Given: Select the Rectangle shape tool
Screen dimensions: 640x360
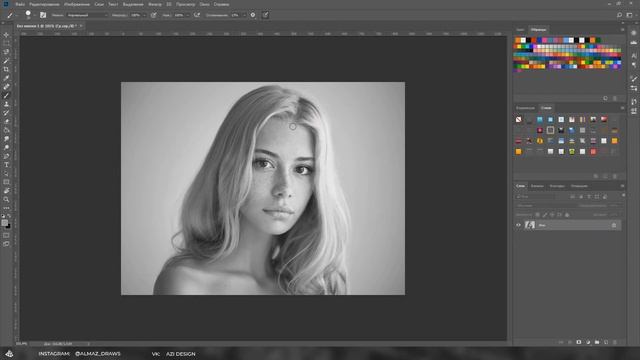Looking at the screenshot, I should (x=6, y=182).
